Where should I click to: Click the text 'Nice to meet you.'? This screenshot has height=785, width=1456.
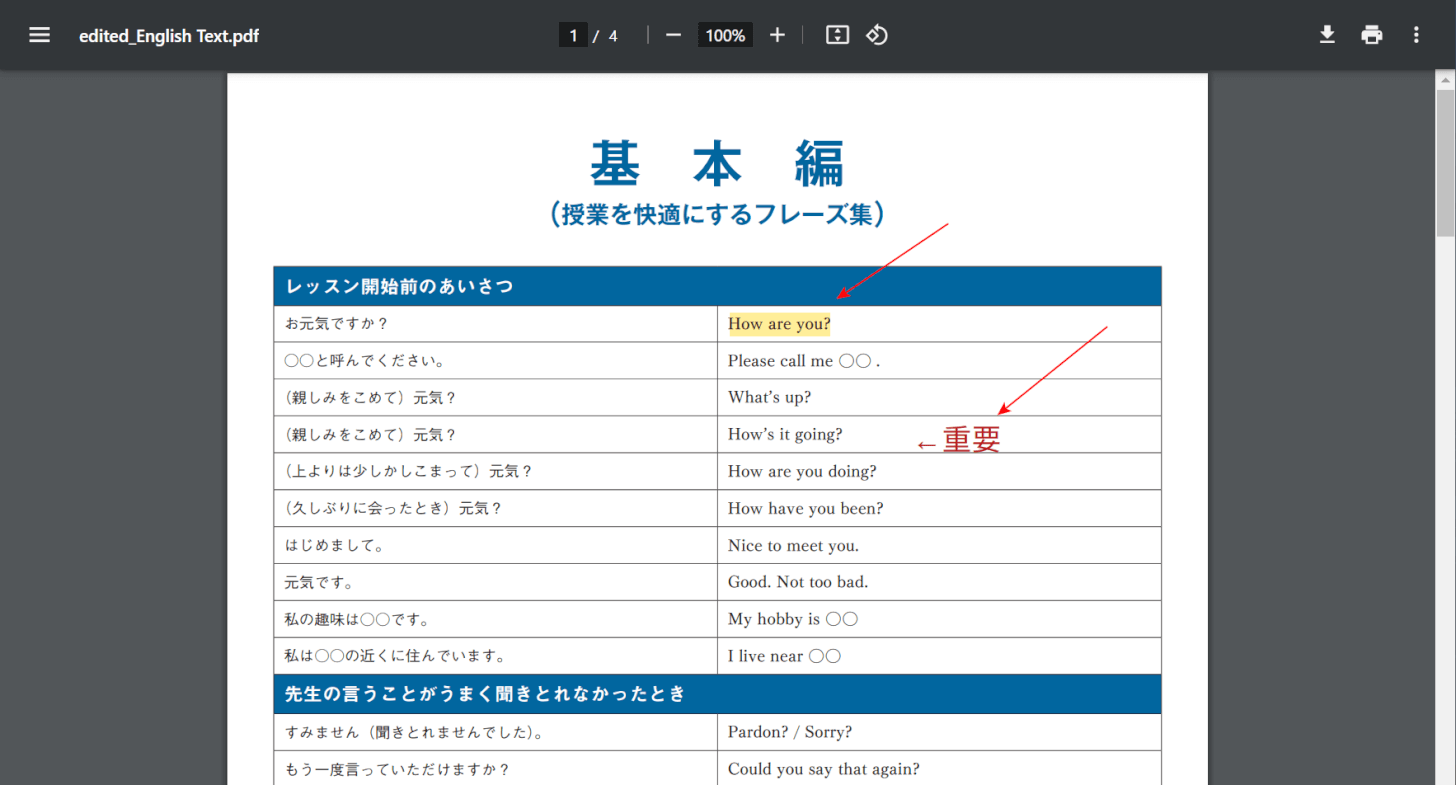pos(793,545)
